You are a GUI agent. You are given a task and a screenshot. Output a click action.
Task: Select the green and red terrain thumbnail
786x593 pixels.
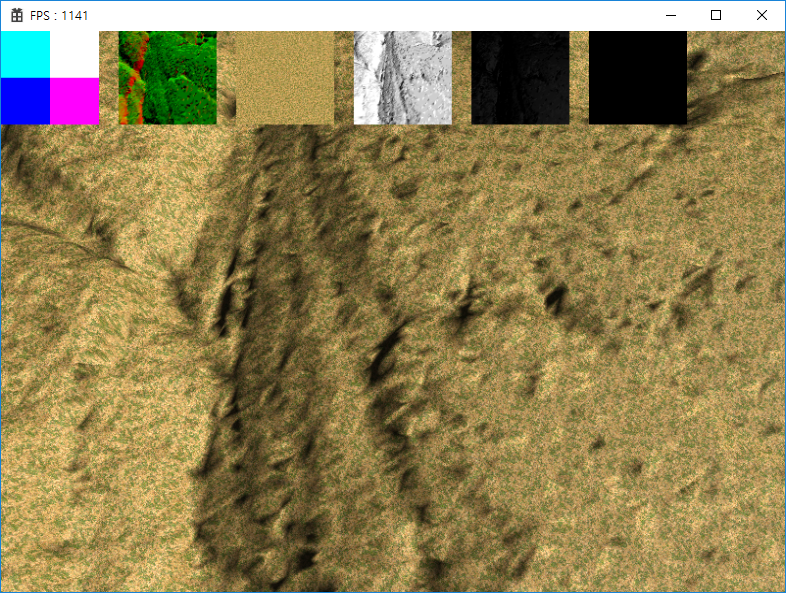[x=167, y=78]
